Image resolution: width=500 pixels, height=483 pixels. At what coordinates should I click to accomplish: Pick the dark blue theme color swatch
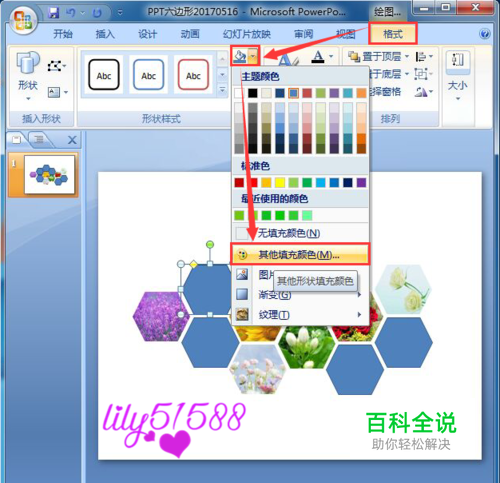280,93
